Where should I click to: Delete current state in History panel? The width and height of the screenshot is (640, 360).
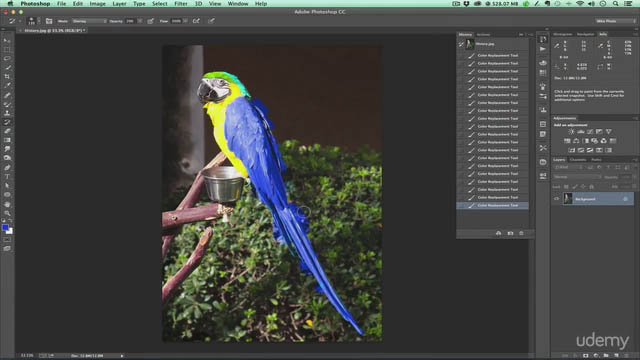coord(521,233)
